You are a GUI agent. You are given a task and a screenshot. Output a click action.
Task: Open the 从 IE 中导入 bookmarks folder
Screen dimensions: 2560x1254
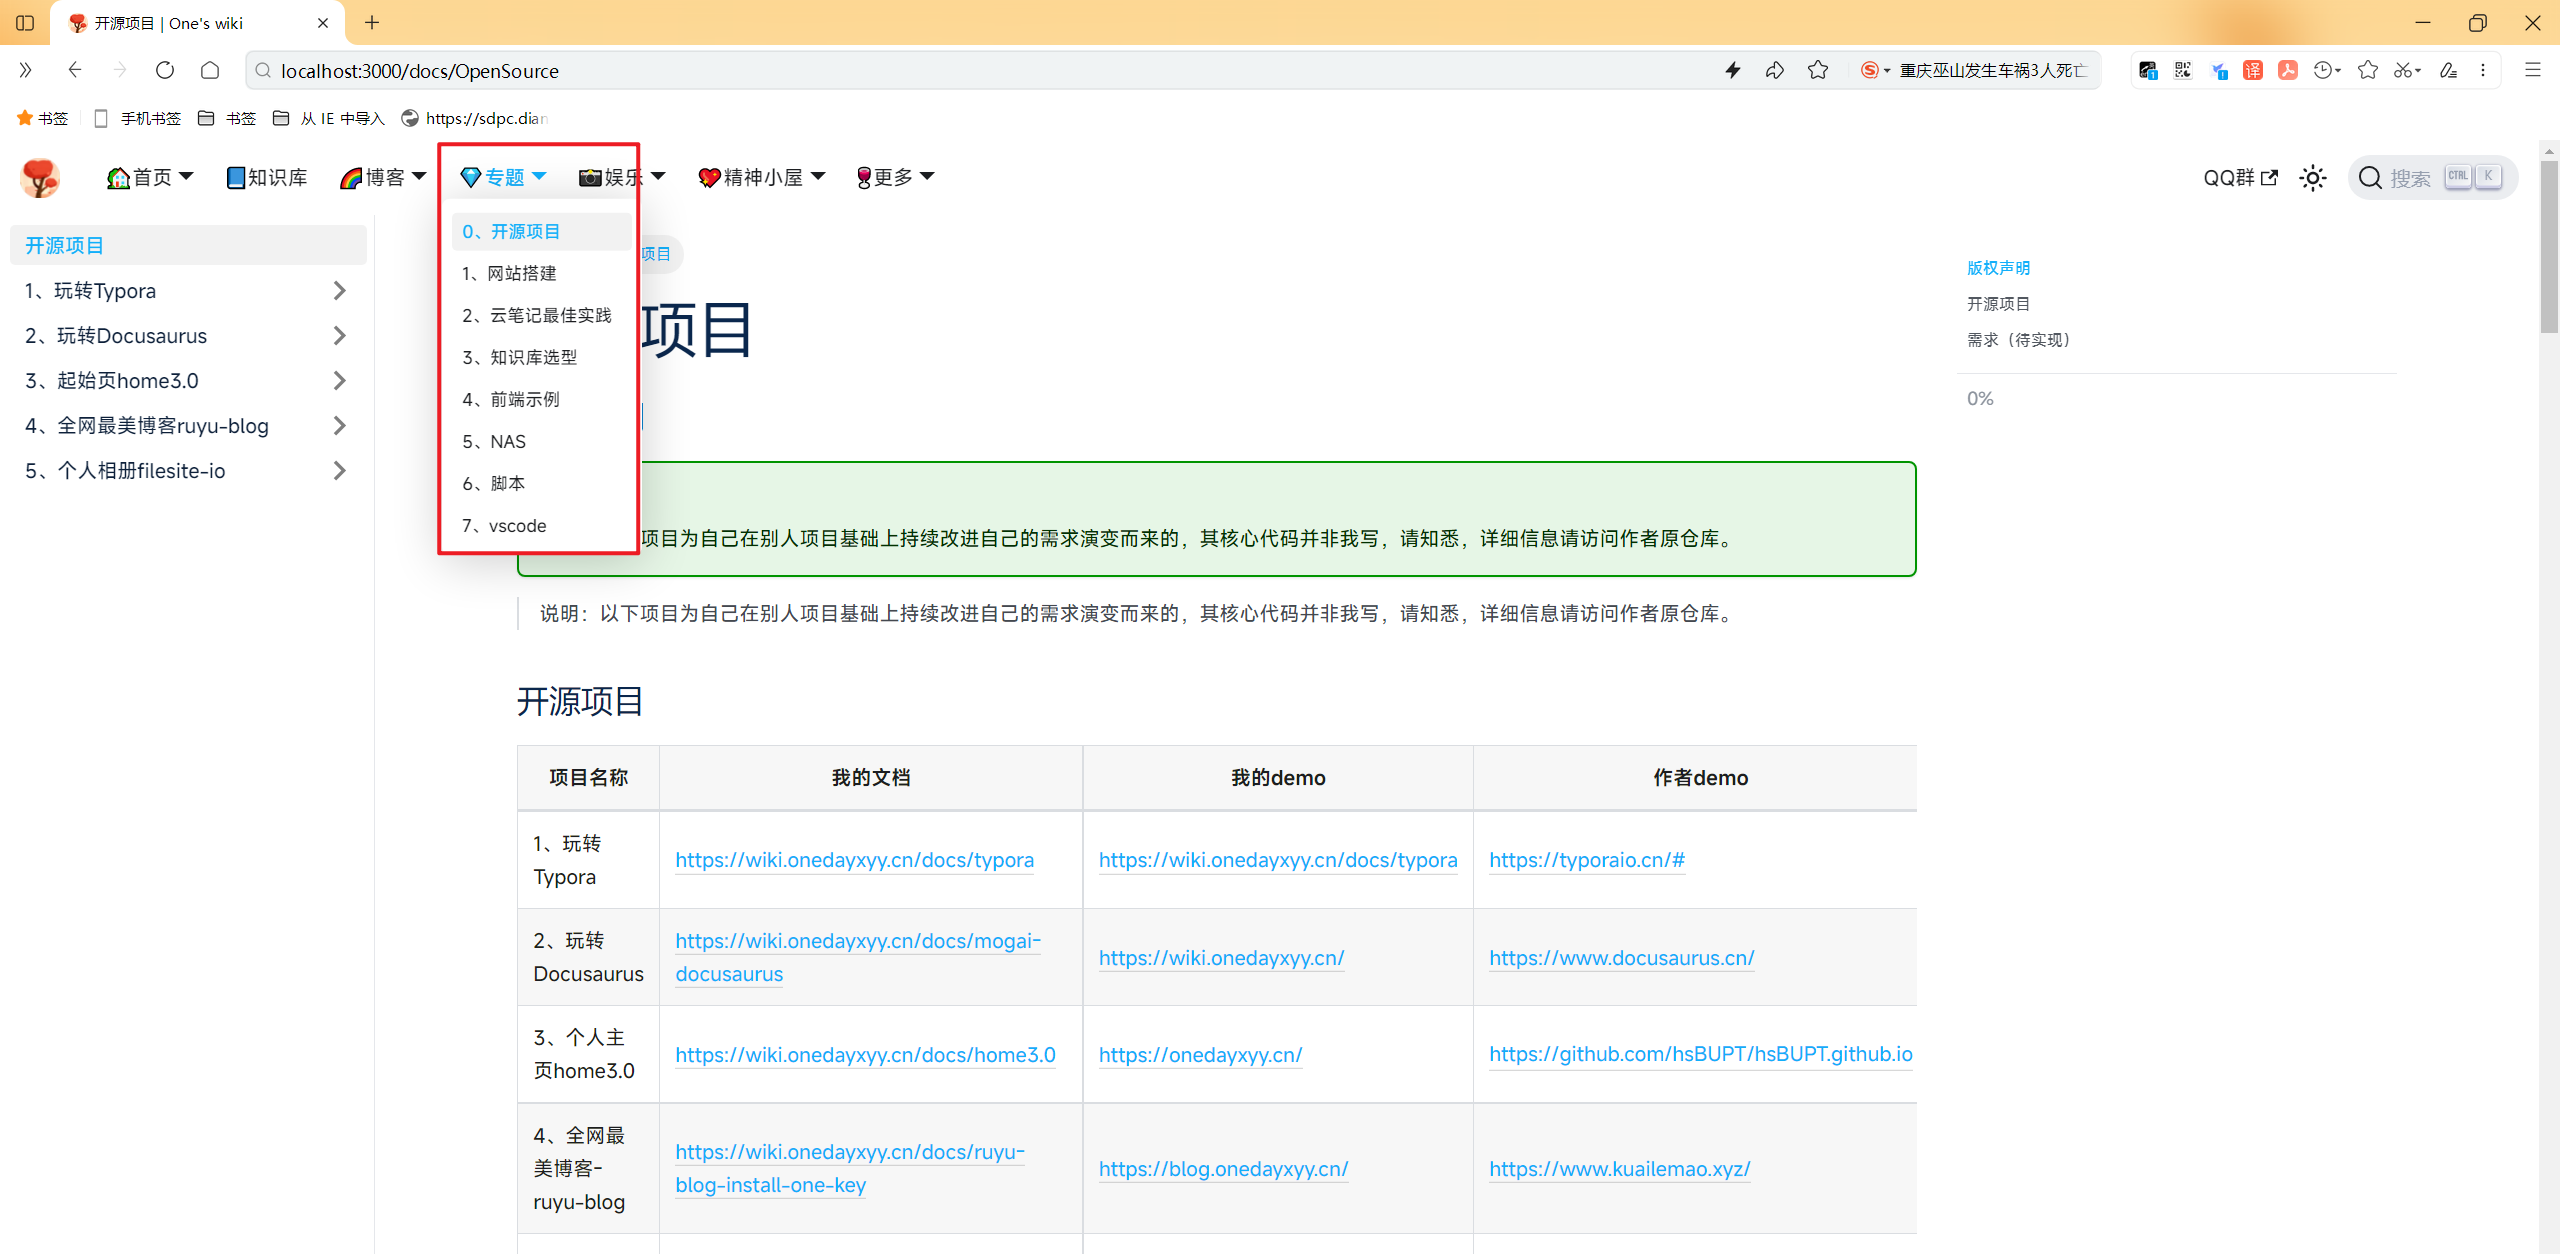(330, 118)
